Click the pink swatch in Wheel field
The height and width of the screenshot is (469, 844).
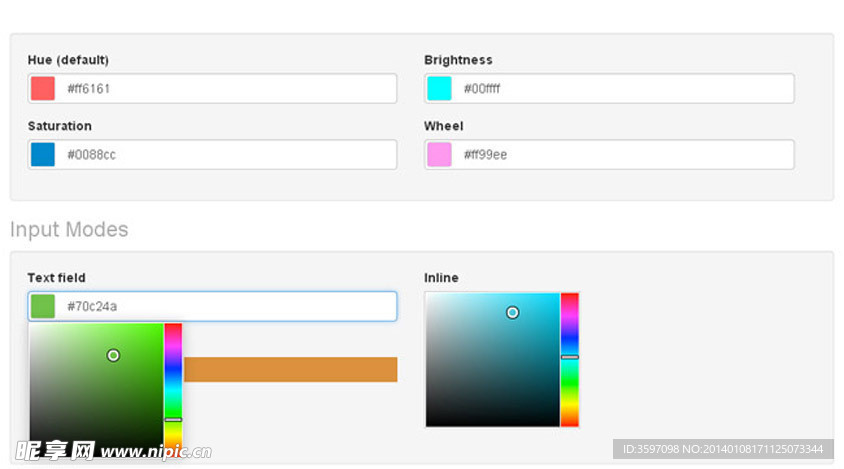pyautogui.click(x=439, y=154)
